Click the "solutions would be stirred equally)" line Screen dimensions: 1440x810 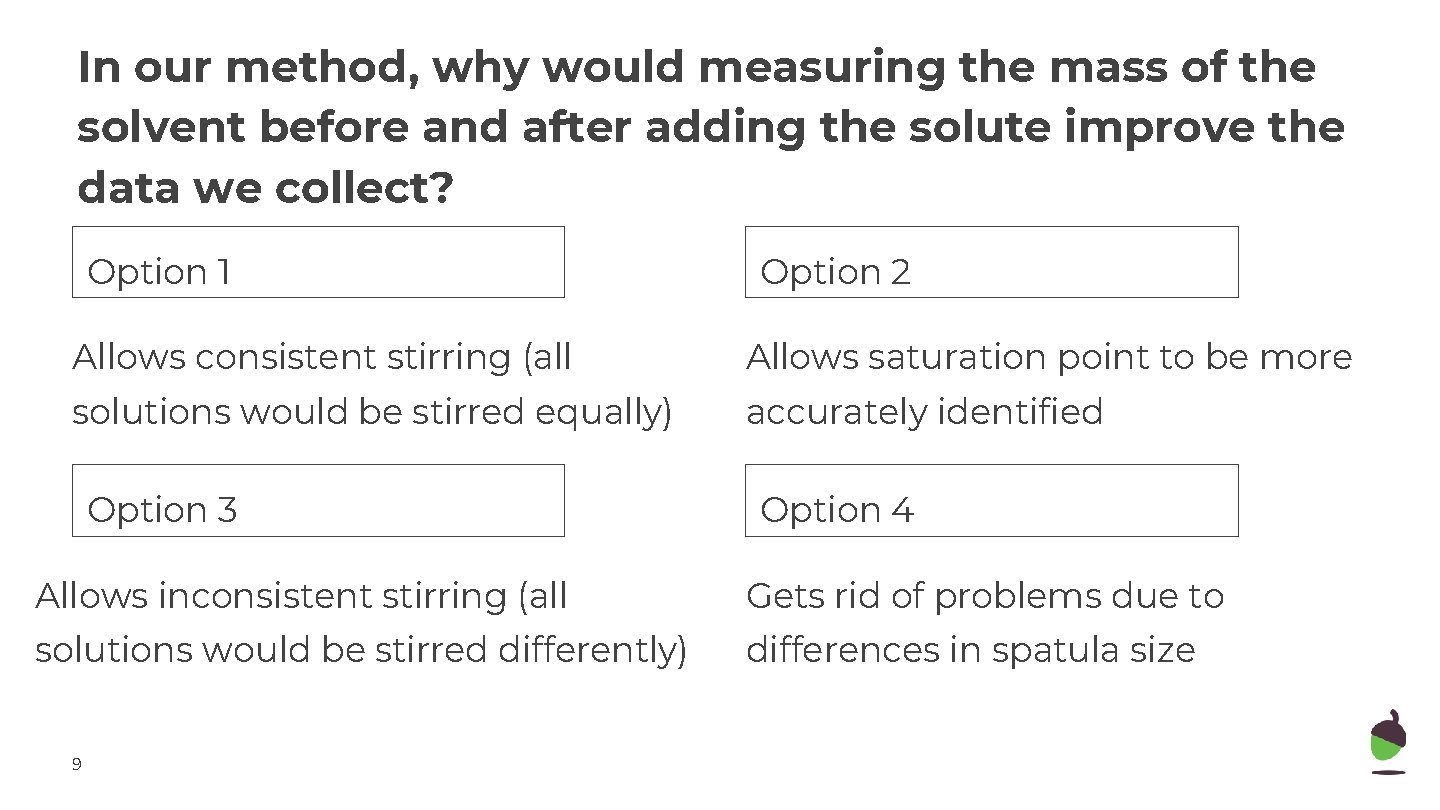click(372, 411)
